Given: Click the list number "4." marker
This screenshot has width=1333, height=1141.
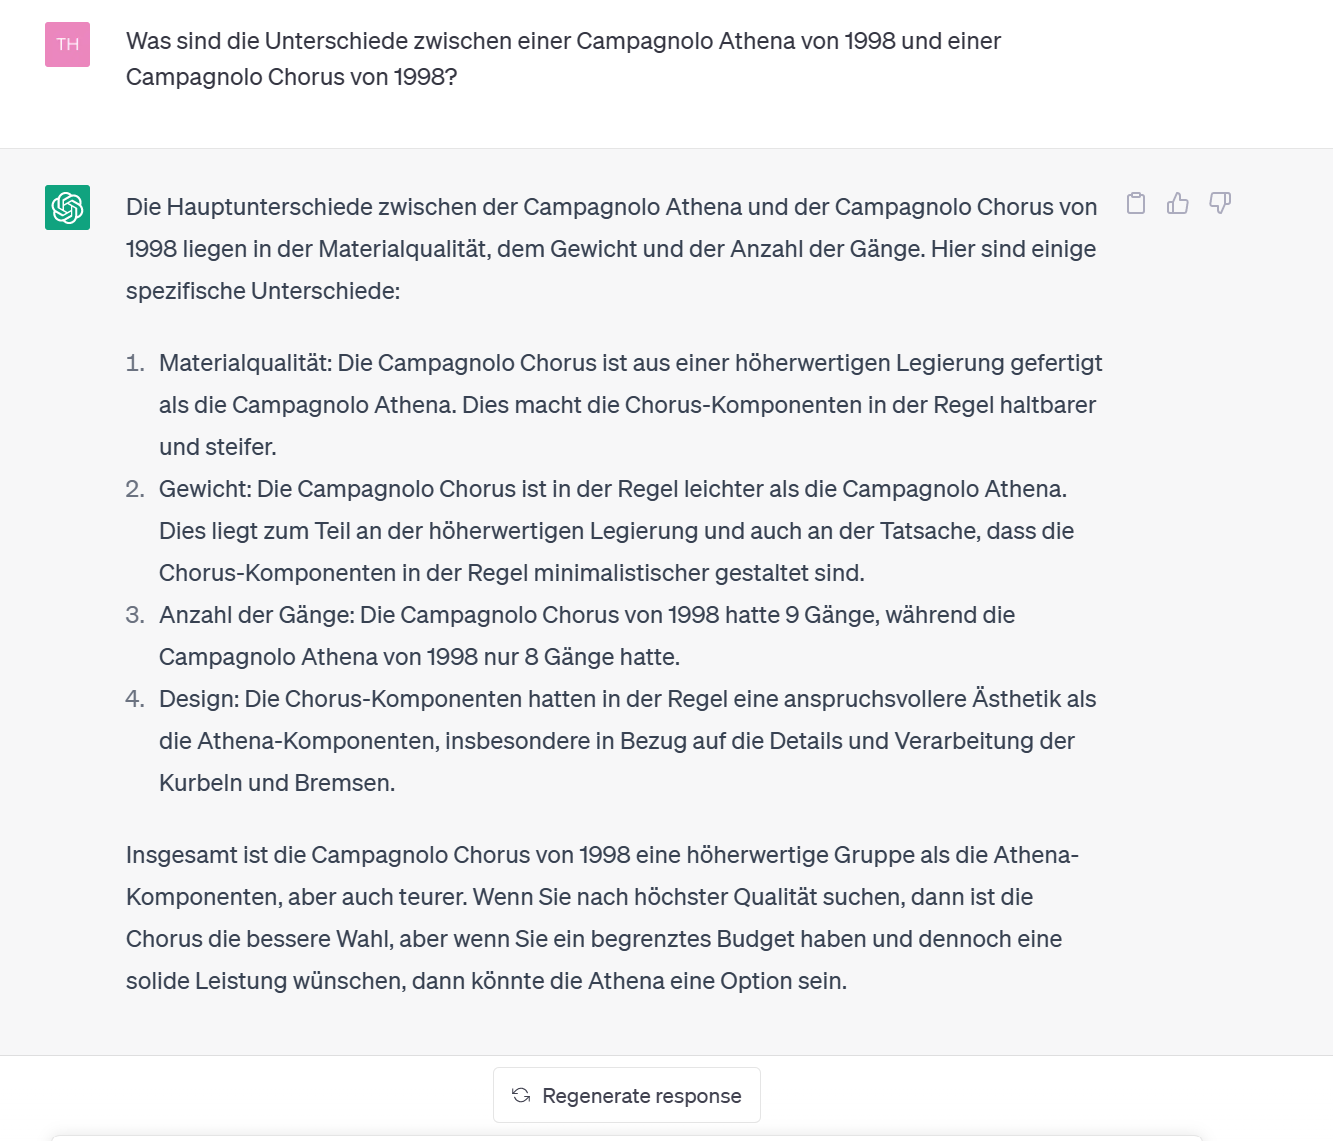Looking at the screenshot, I should [135, 699].
